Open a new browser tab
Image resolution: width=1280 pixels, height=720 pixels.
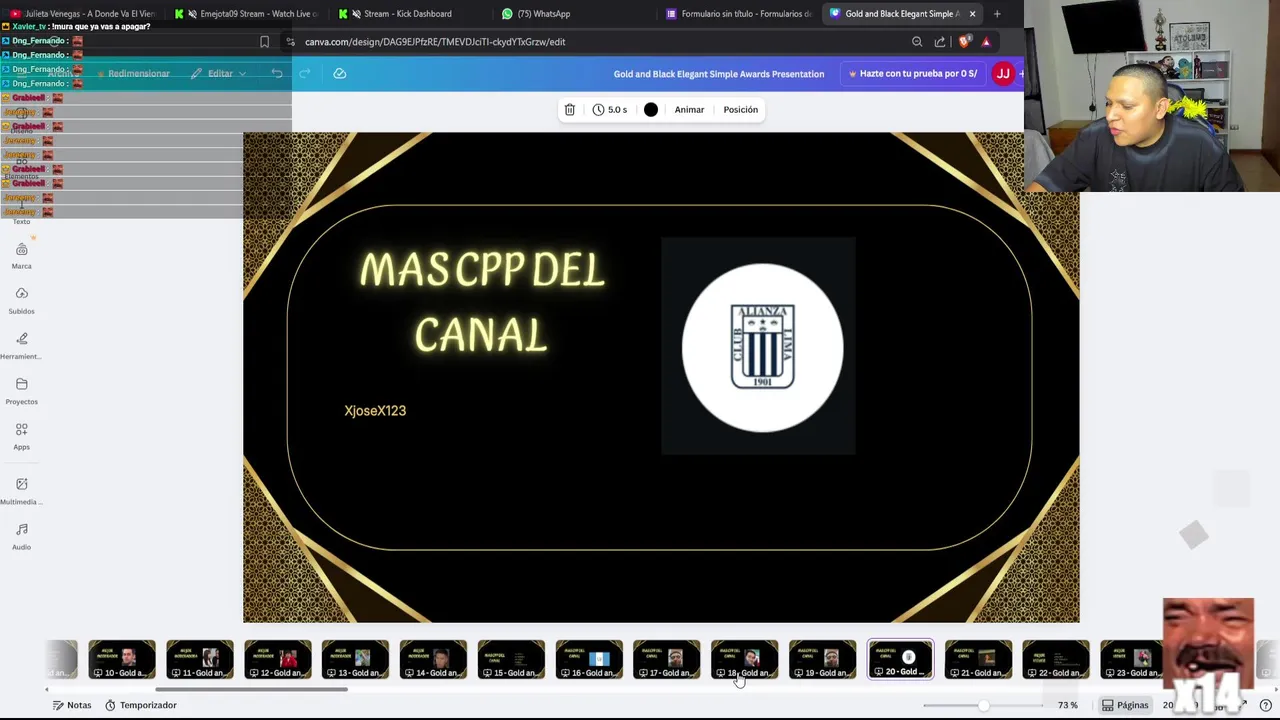[x=997, y=14]
